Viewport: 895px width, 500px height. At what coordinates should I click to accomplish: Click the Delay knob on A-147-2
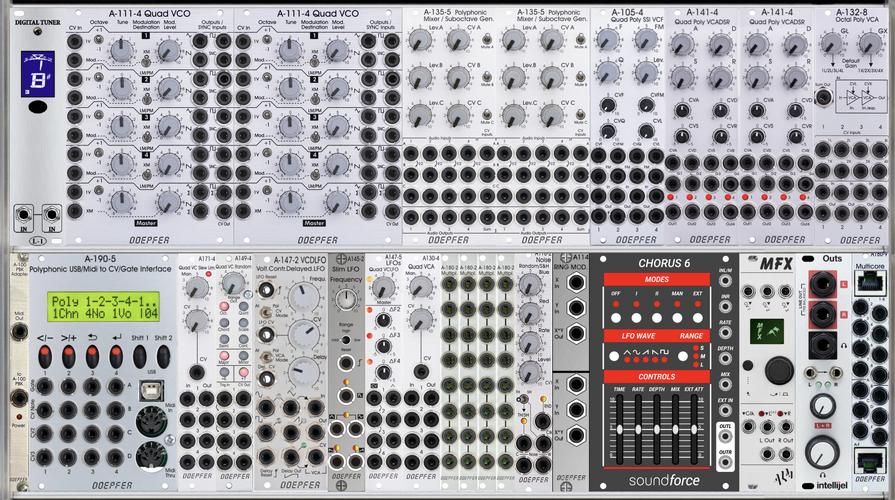(x=304, y=373)
